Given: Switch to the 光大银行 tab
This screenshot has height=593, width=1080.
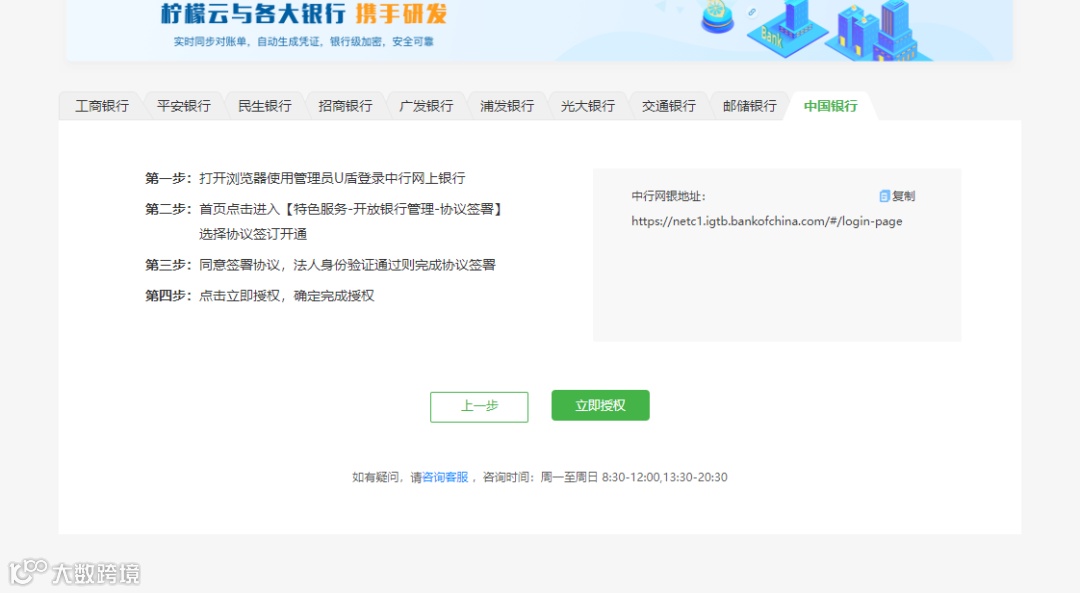Looking at the screenshot, I should click(588, 106).
